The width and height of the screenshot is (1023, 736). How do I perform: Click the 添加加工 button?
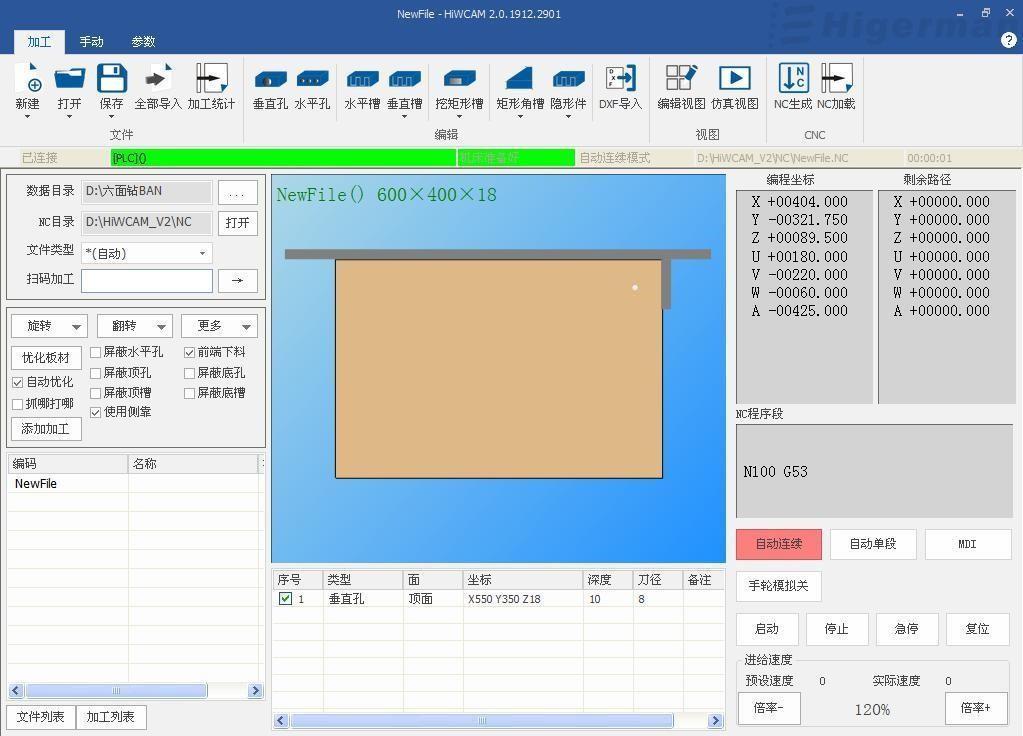tap(46, 429)
